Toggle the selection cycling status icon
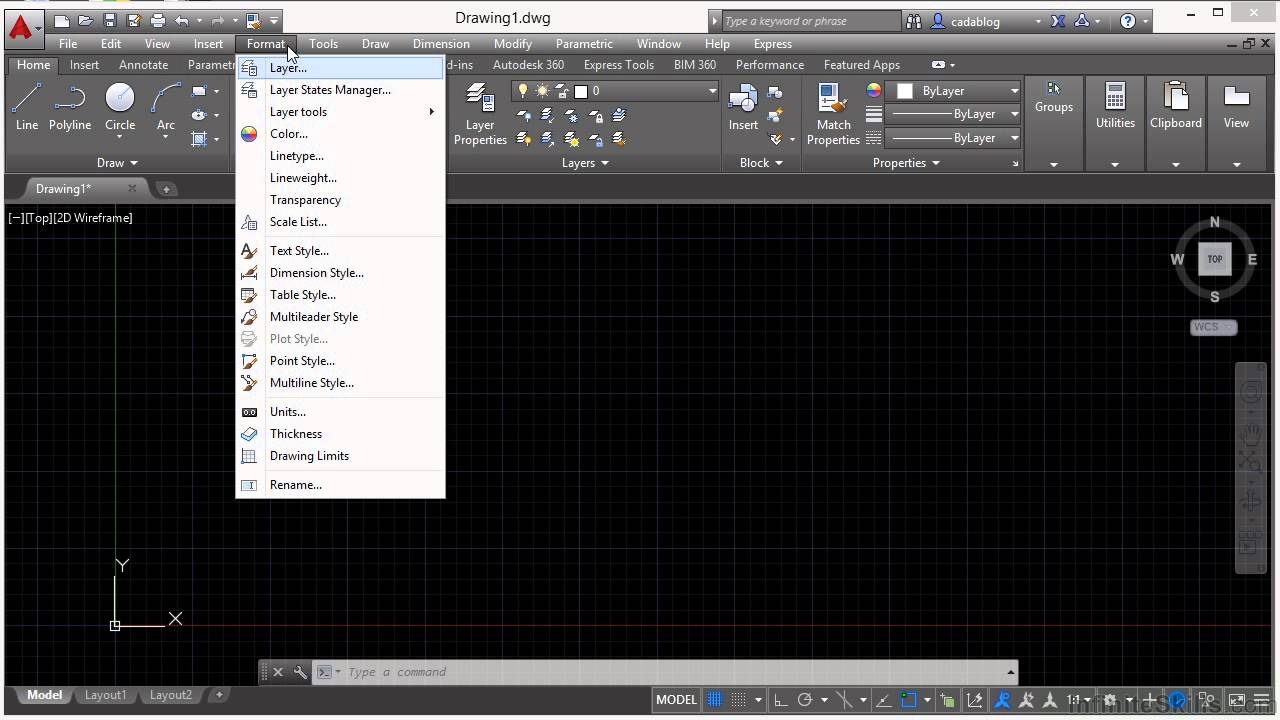 (948, 700)
